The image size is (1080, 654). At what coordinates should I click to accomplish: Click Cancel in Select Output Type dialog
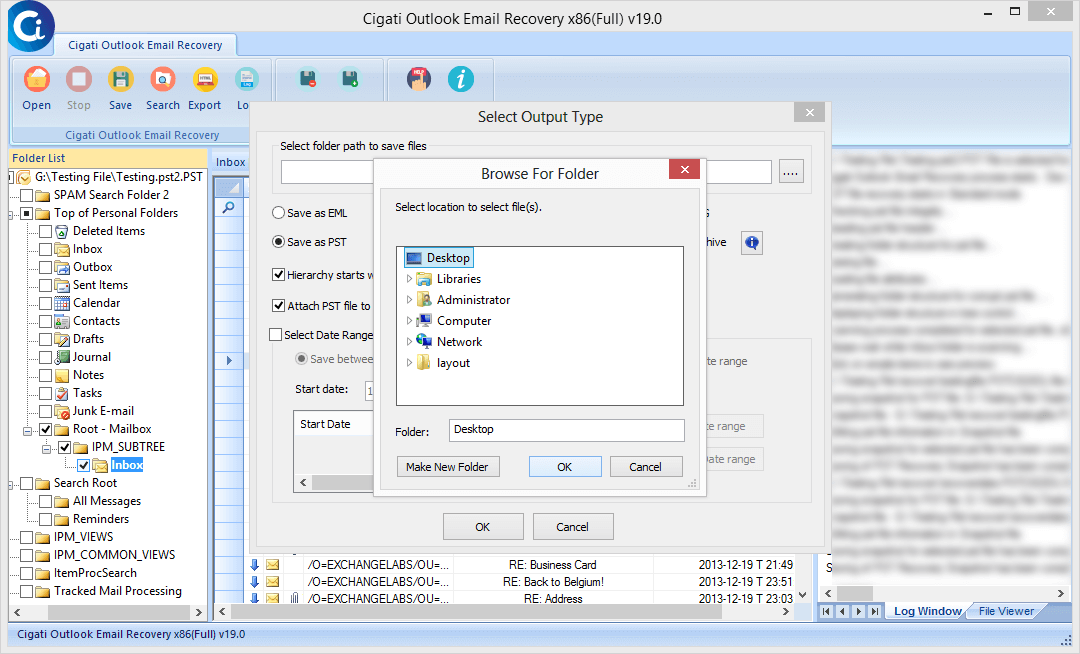point(572,527)
